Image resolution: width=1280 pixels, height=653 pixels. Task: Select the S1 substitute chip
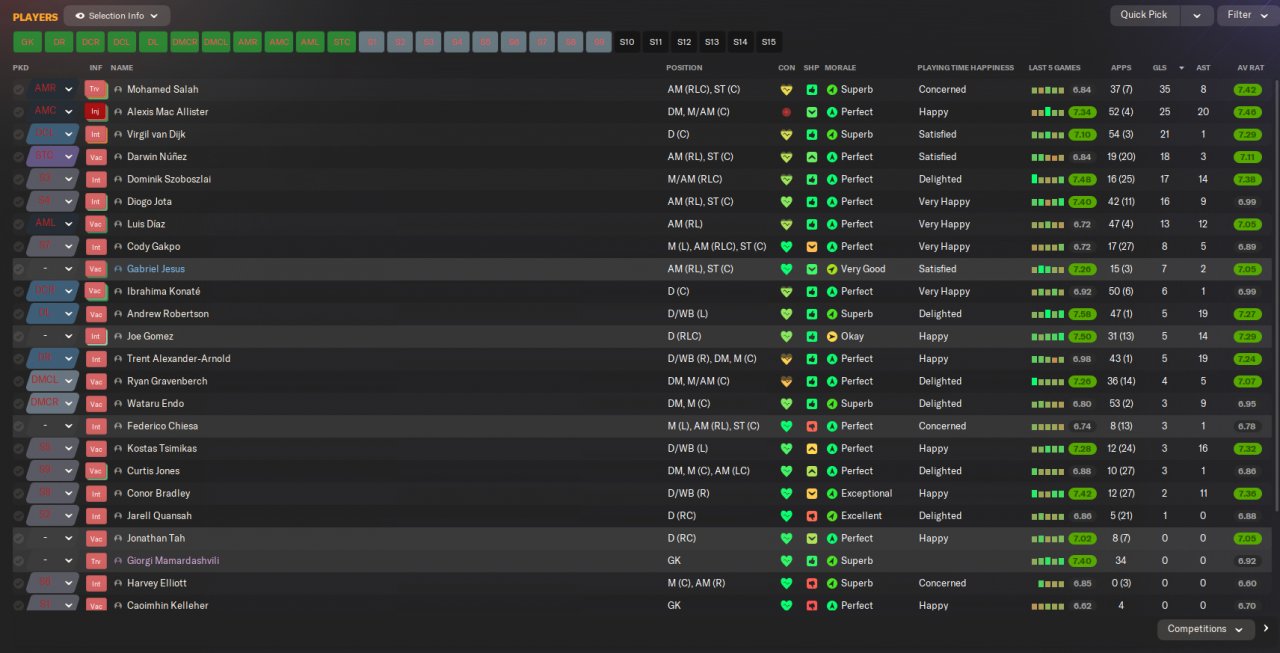[372, 42]
